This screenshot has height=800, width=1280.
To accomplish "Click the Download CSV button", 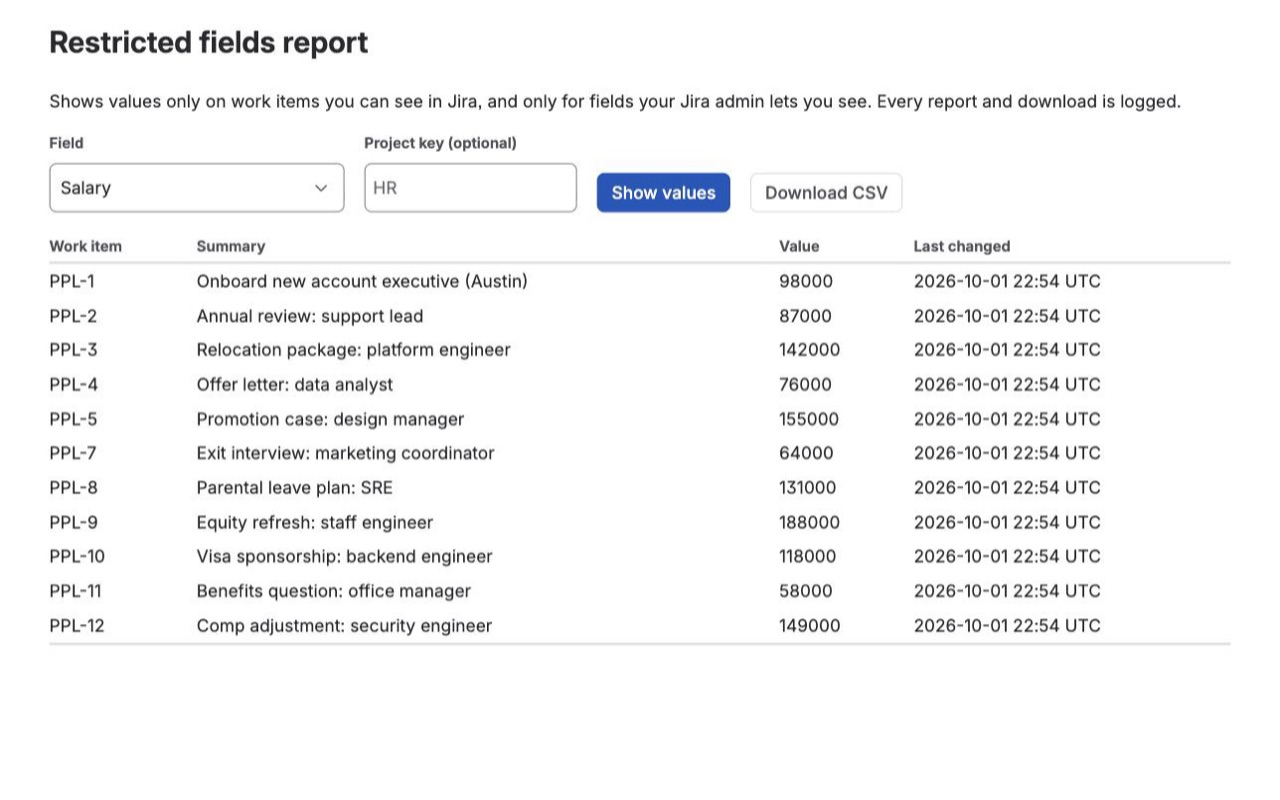I will (x=826, y=193).
